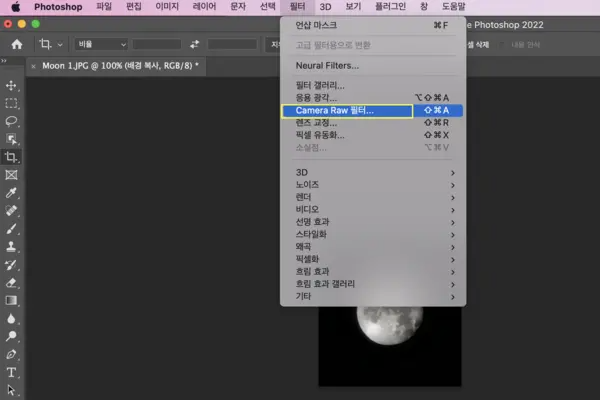The width and height of the screenshot is (600, 400).
Task: Expand the 선명 효과 submenu
Action: coord(373,222)
